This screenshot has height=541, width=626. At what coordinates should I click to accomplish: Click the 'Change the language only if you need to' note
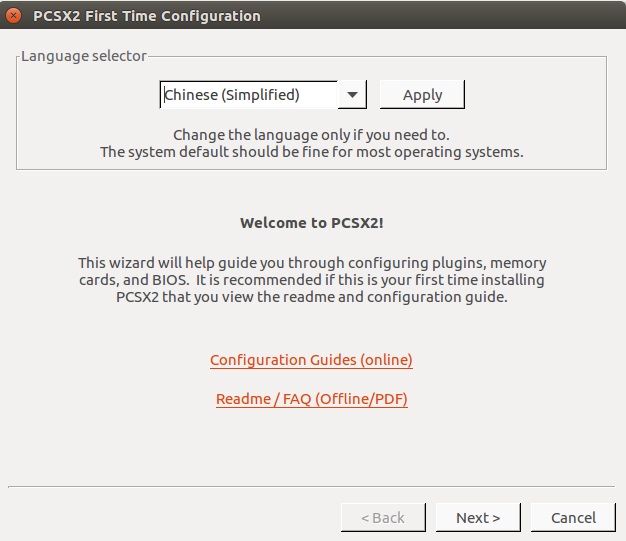[311, 135]
